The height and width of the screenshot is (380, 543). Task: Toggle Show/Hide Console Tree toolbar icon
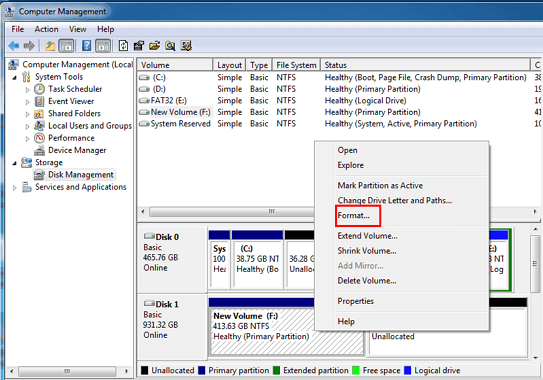point(66,46)
